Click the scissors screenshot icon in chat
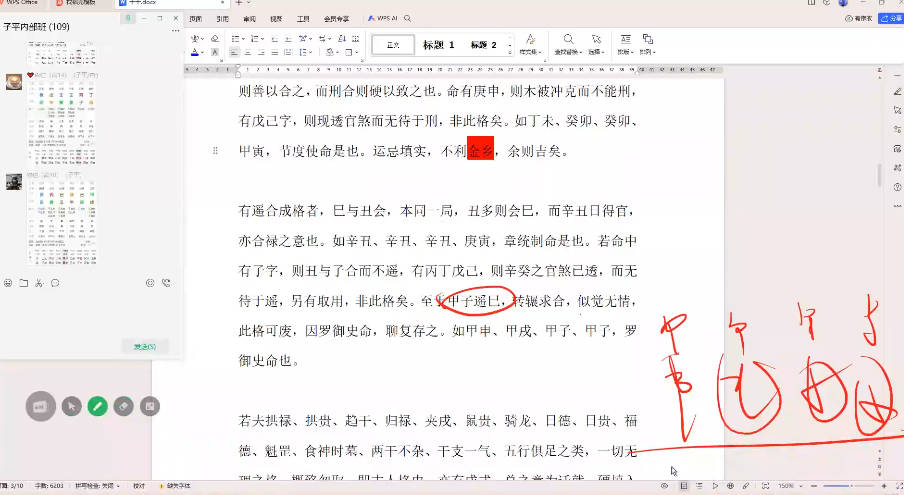 click(39, 283)
